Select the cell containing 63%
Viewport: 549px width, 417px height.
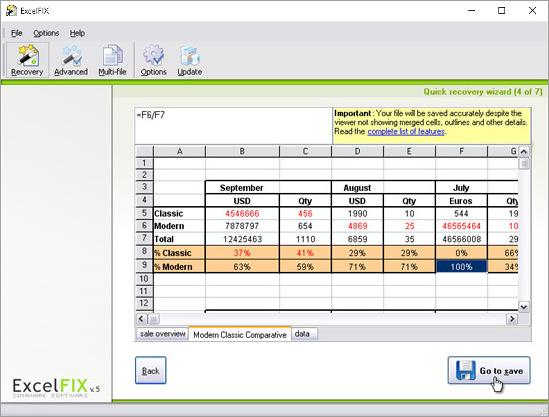pos(242,266)
